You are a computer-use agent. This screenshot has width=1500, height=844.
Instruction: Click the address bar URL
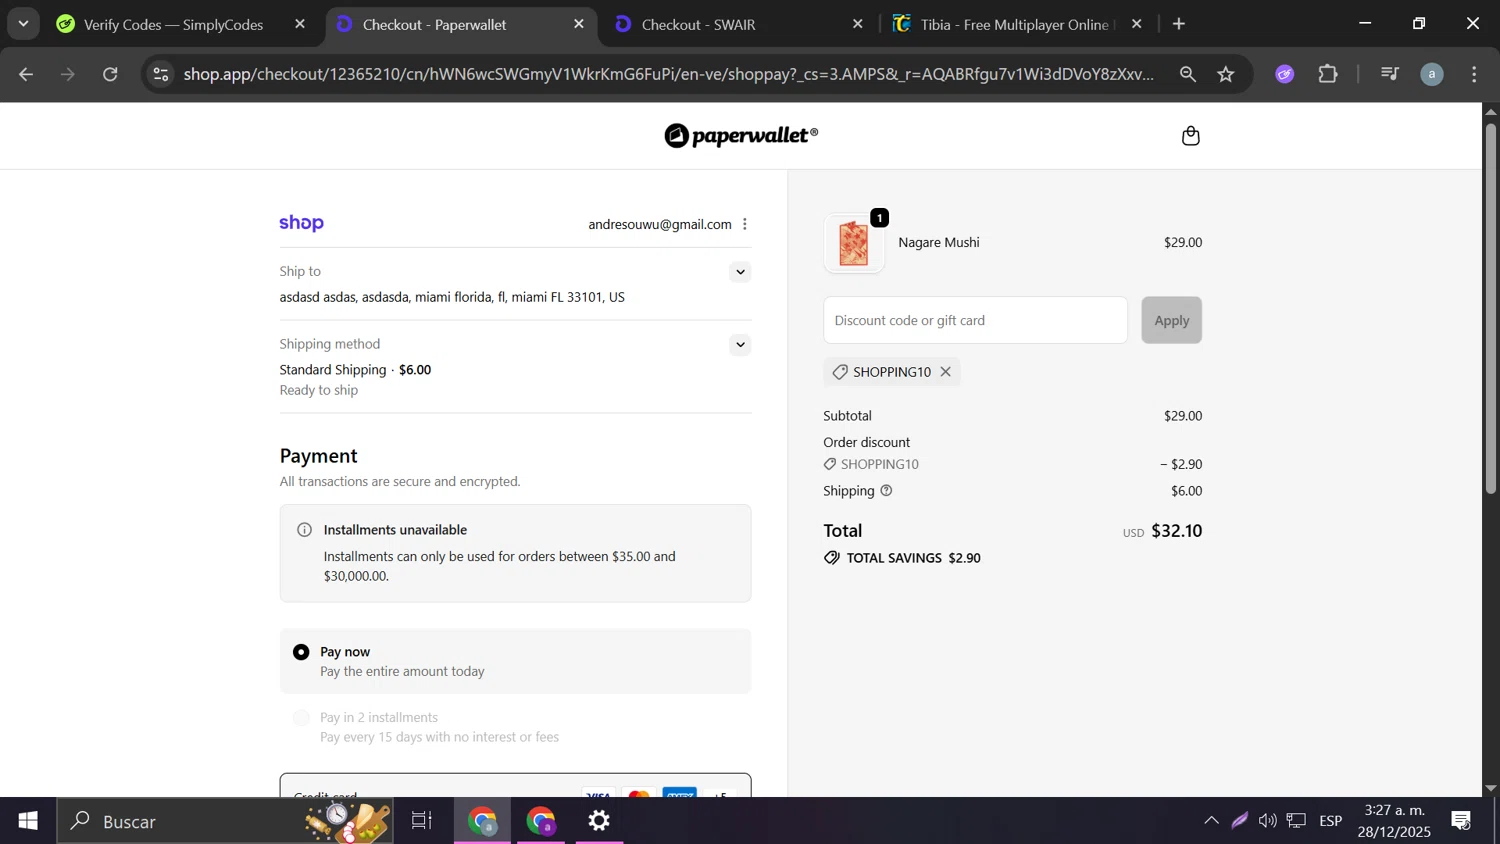pos(668,74)
